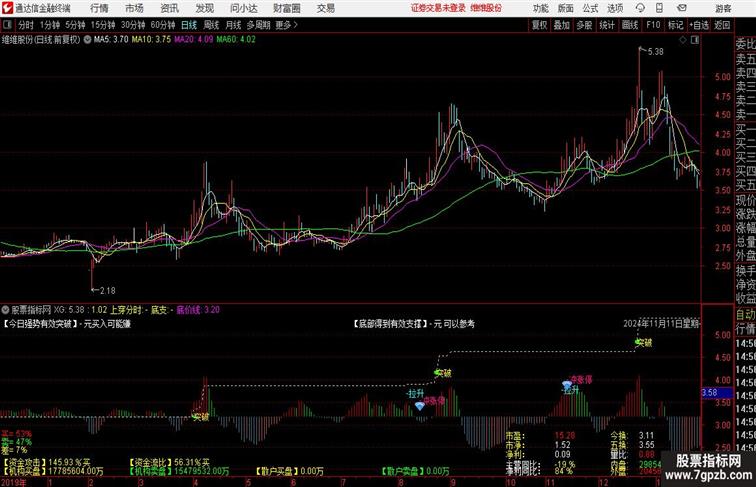756x487 pixels.
Task: Expand the 更多 periods chevron
Action: [287, 25]
